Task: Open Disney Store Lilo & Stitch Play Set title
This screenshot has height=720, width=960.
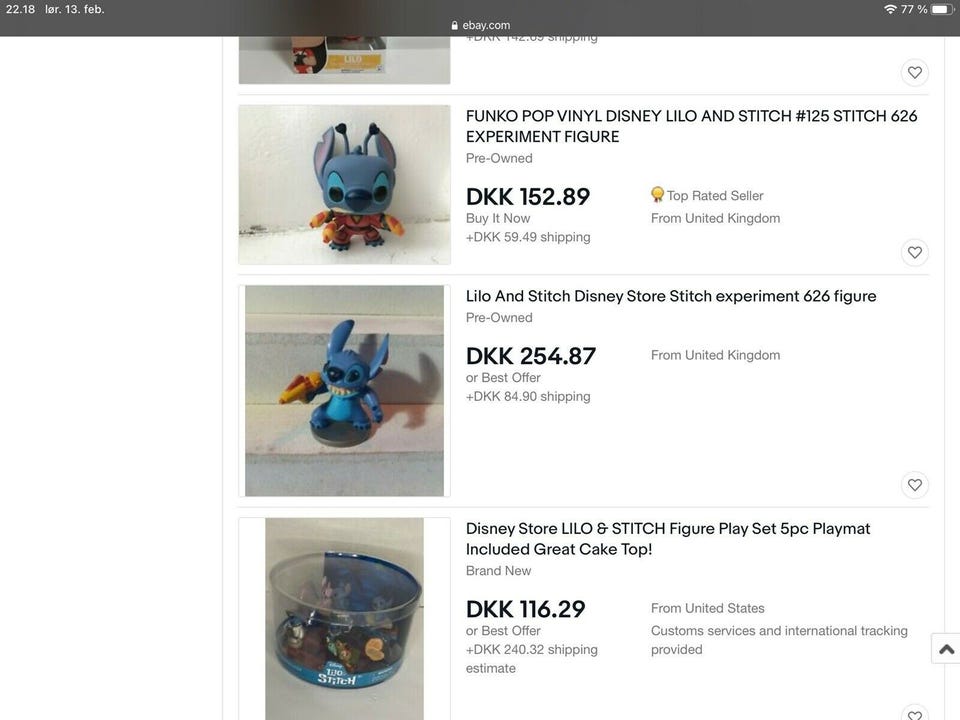Action: (x=668, y=539)
